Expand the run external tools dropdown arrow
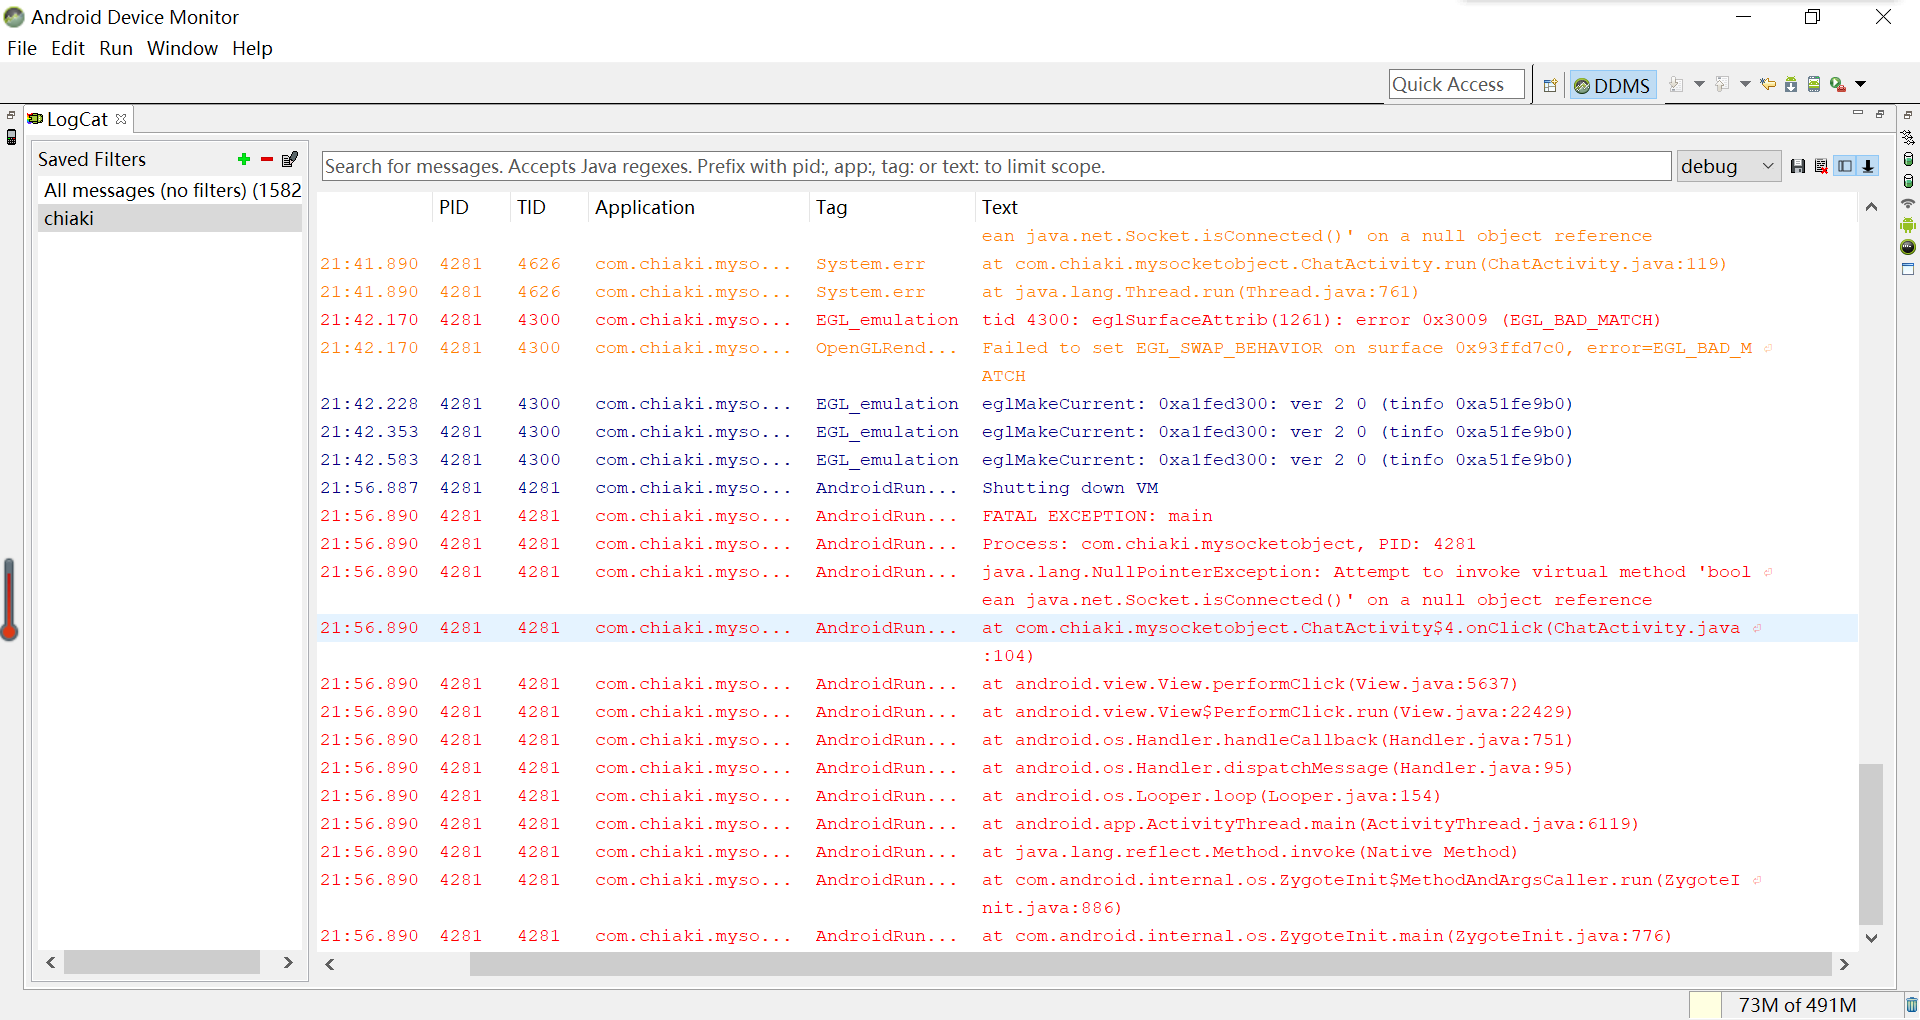The width and height of the screenshot is (1920, 1020). point(1861,85)
